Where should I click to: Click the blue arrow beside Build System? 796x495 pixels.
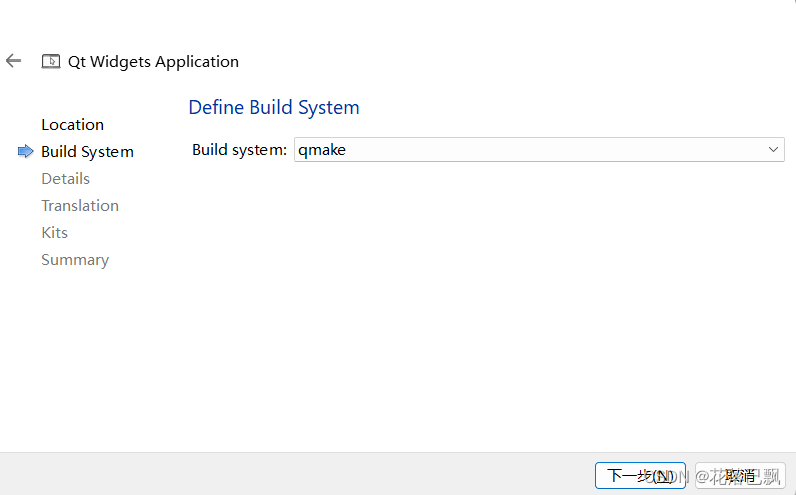click(x=25, y=151)
